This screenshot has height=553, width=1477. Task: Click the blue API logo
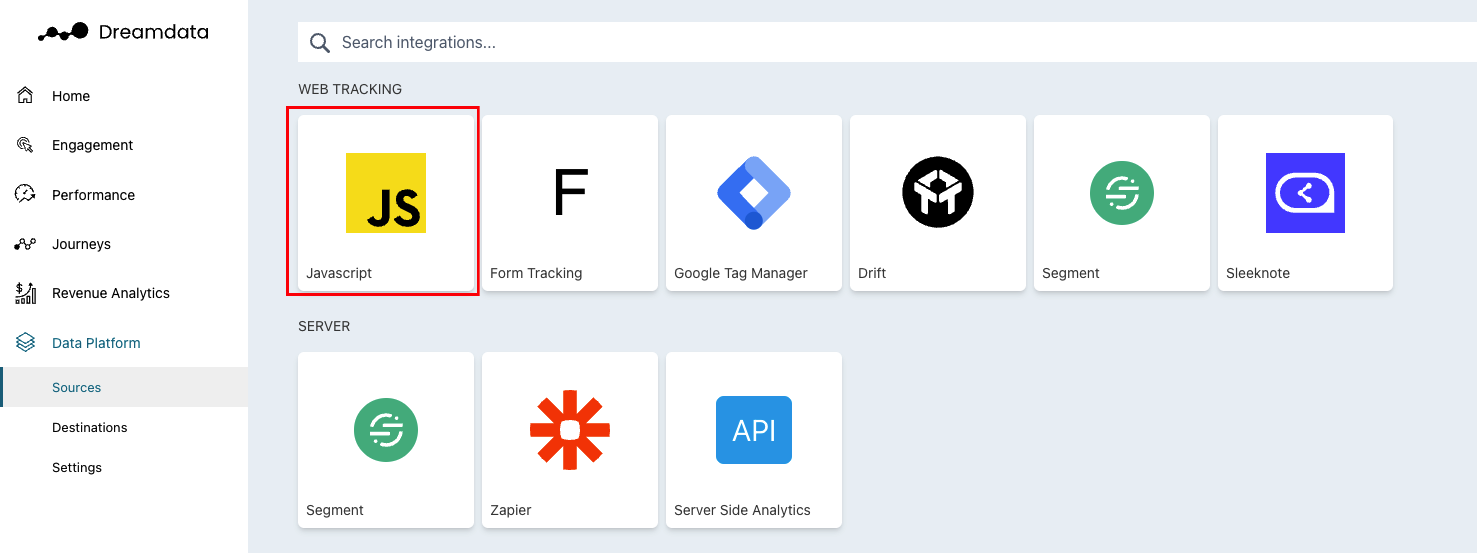tap(754, 430)
